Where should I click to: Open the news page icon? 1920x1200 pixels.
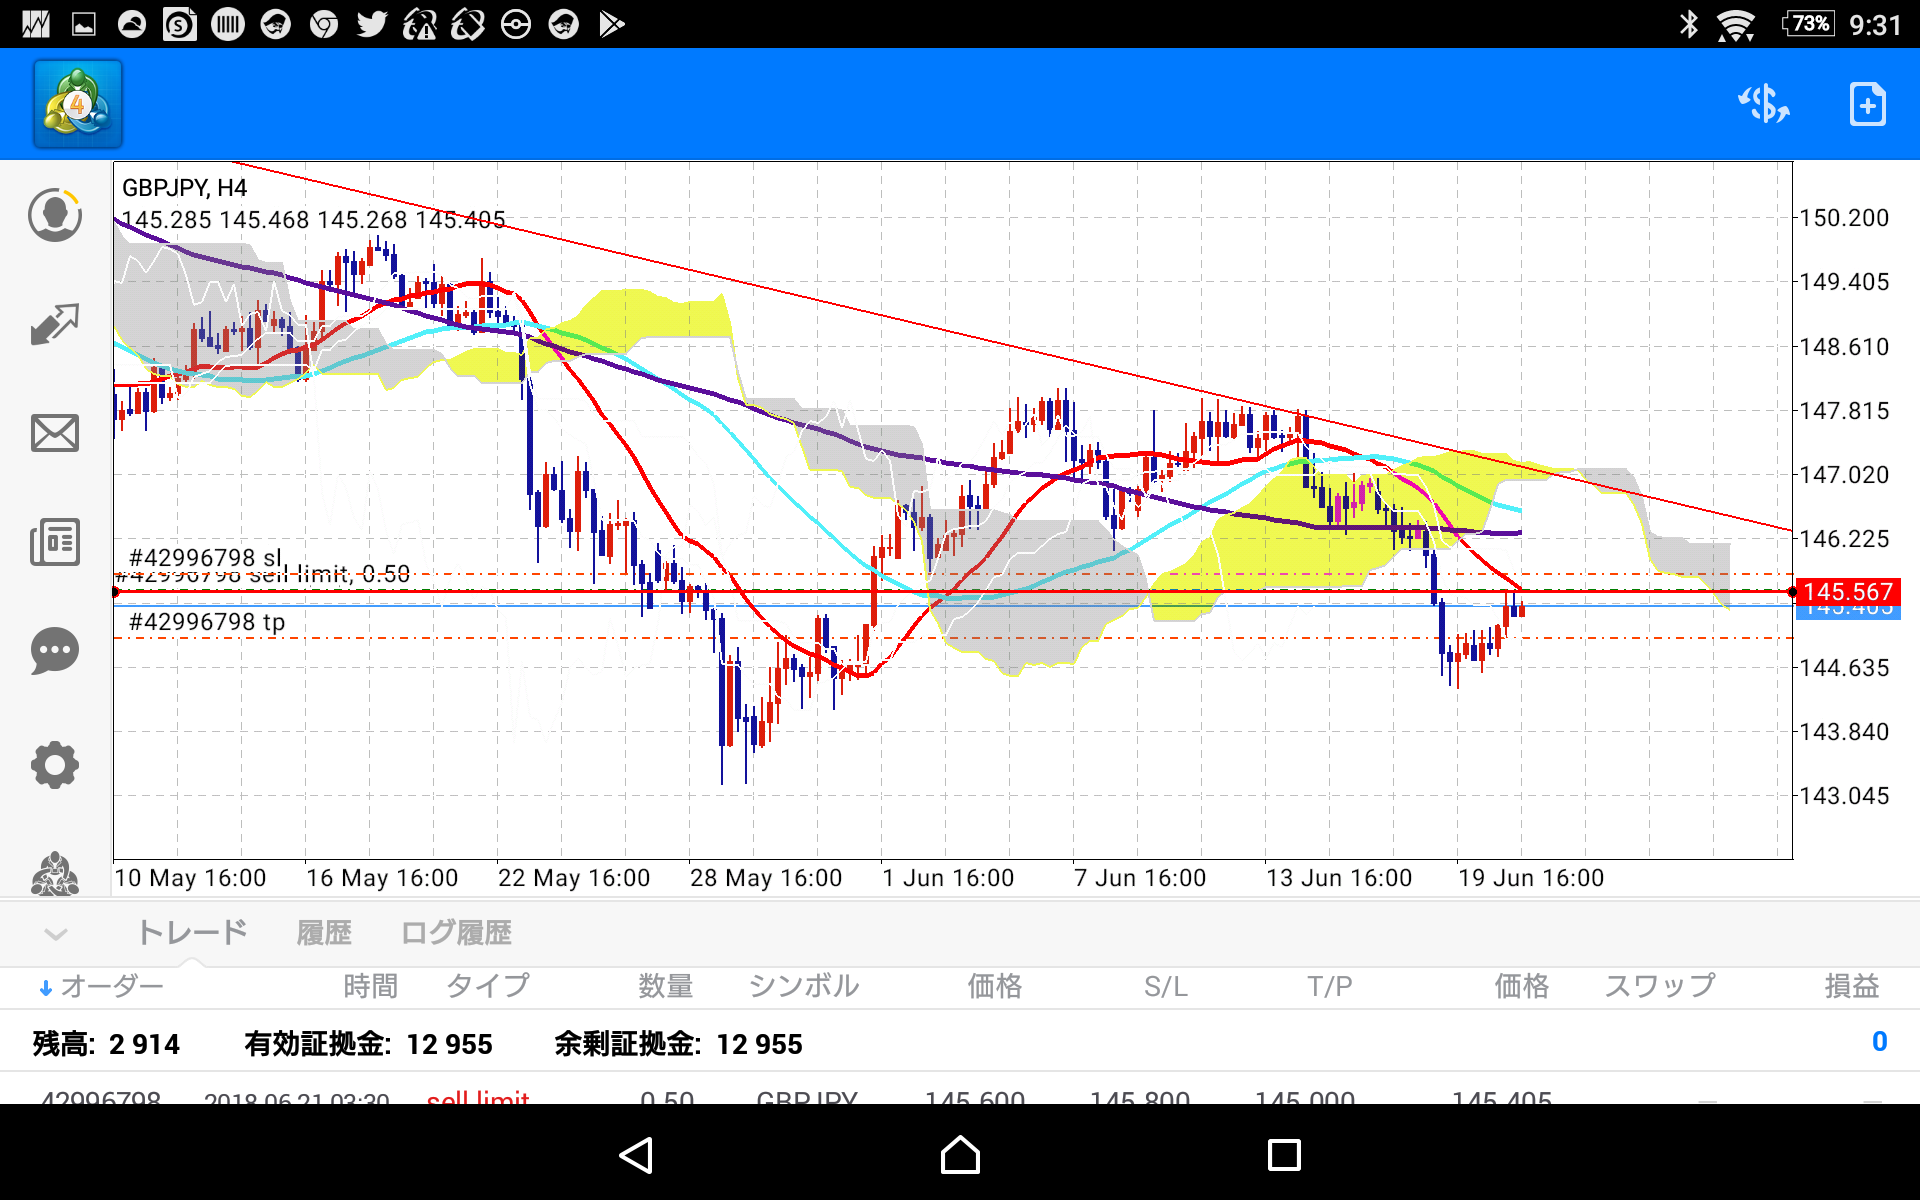[x=55, y=542]
